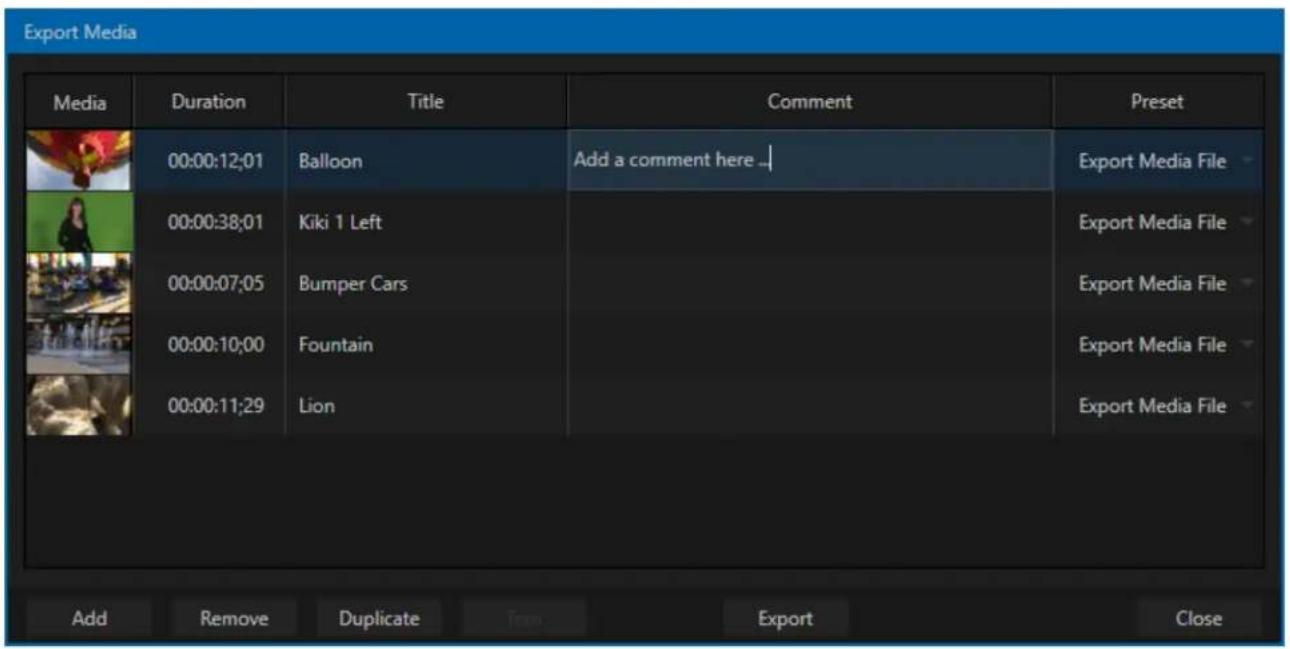
Task: Click the dimmed button next to Duplicate
Action: (524, 618)
